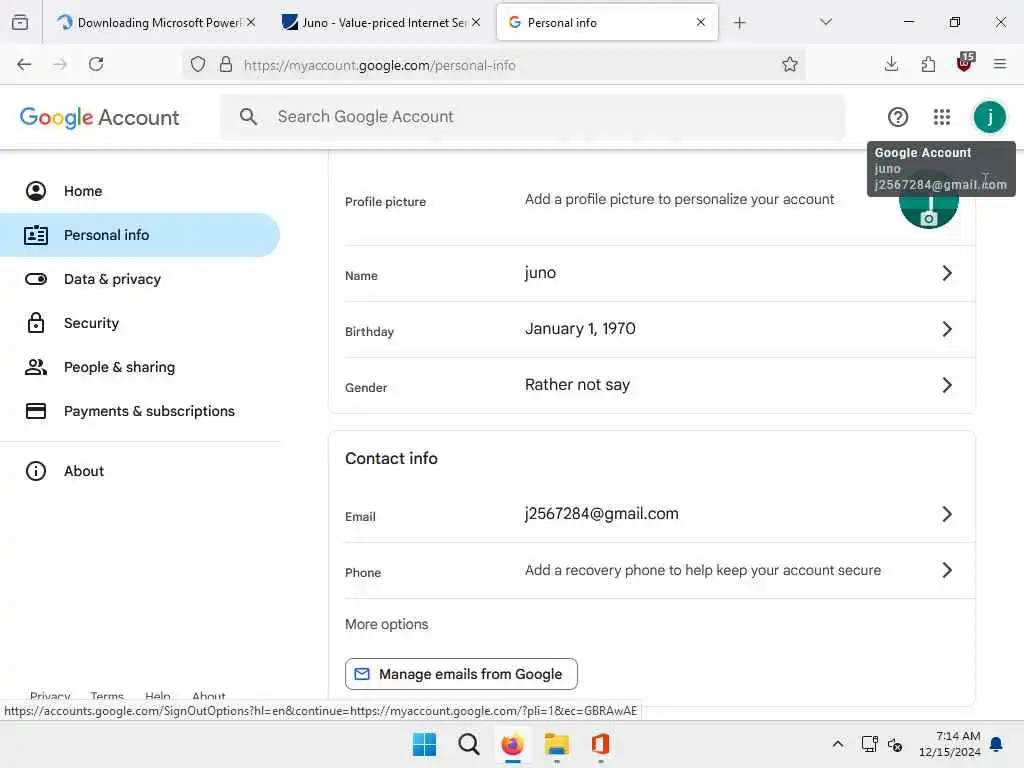The height and width of the screenshot is (768, 1024).
Task: Click the network display tray icon
Action: [869, 744]
